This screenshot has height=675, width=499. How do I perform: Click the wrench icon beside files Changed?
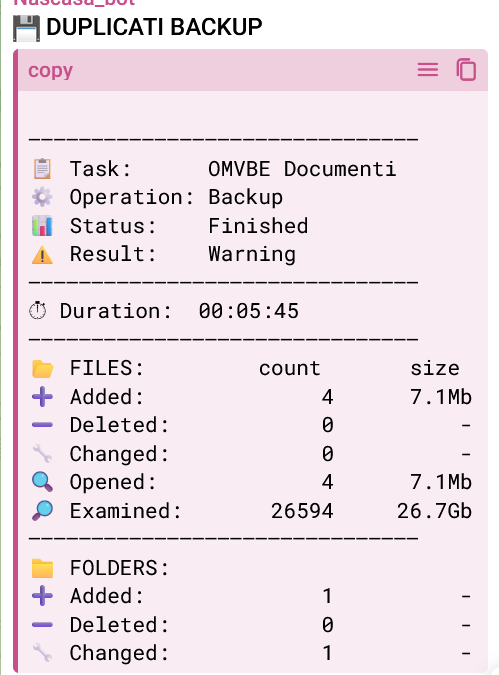click(42, 454)
